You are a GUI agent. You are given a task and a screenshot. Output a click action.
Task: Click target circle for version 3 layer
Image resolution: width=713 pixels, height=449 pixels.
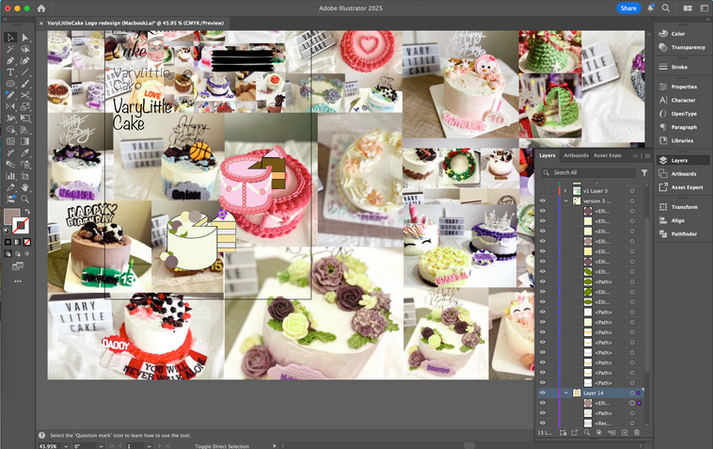click(632, 201)
